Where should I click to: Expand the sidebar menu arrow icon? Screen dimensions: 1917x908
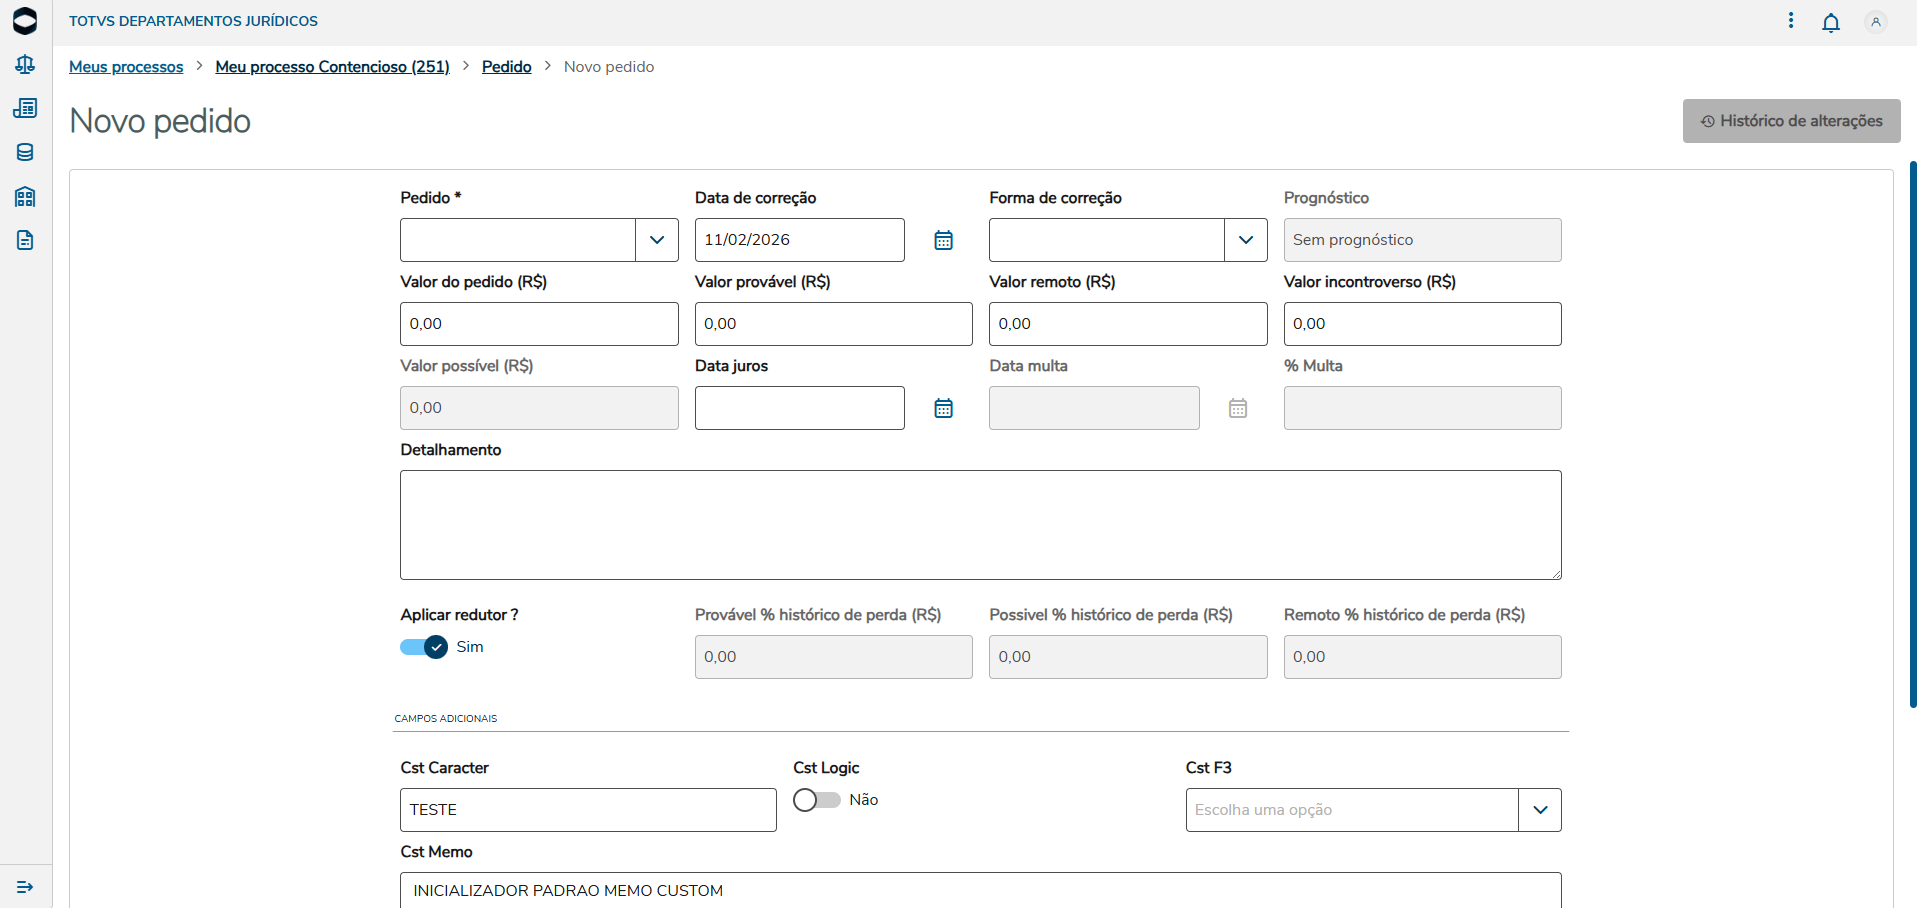[25, 887]
